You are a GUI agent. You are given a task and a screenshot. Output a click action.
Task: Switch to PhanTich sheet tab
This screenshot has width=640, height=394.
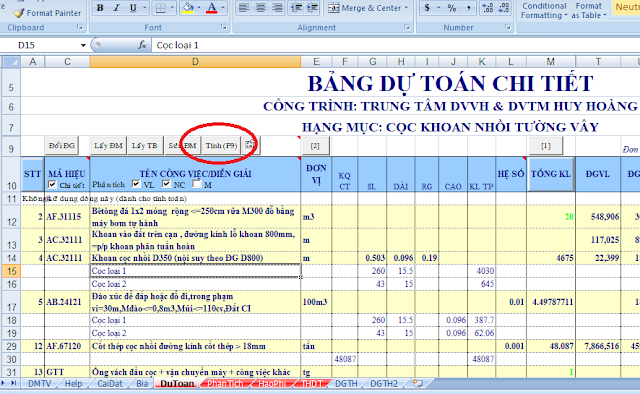coord(225,383)
